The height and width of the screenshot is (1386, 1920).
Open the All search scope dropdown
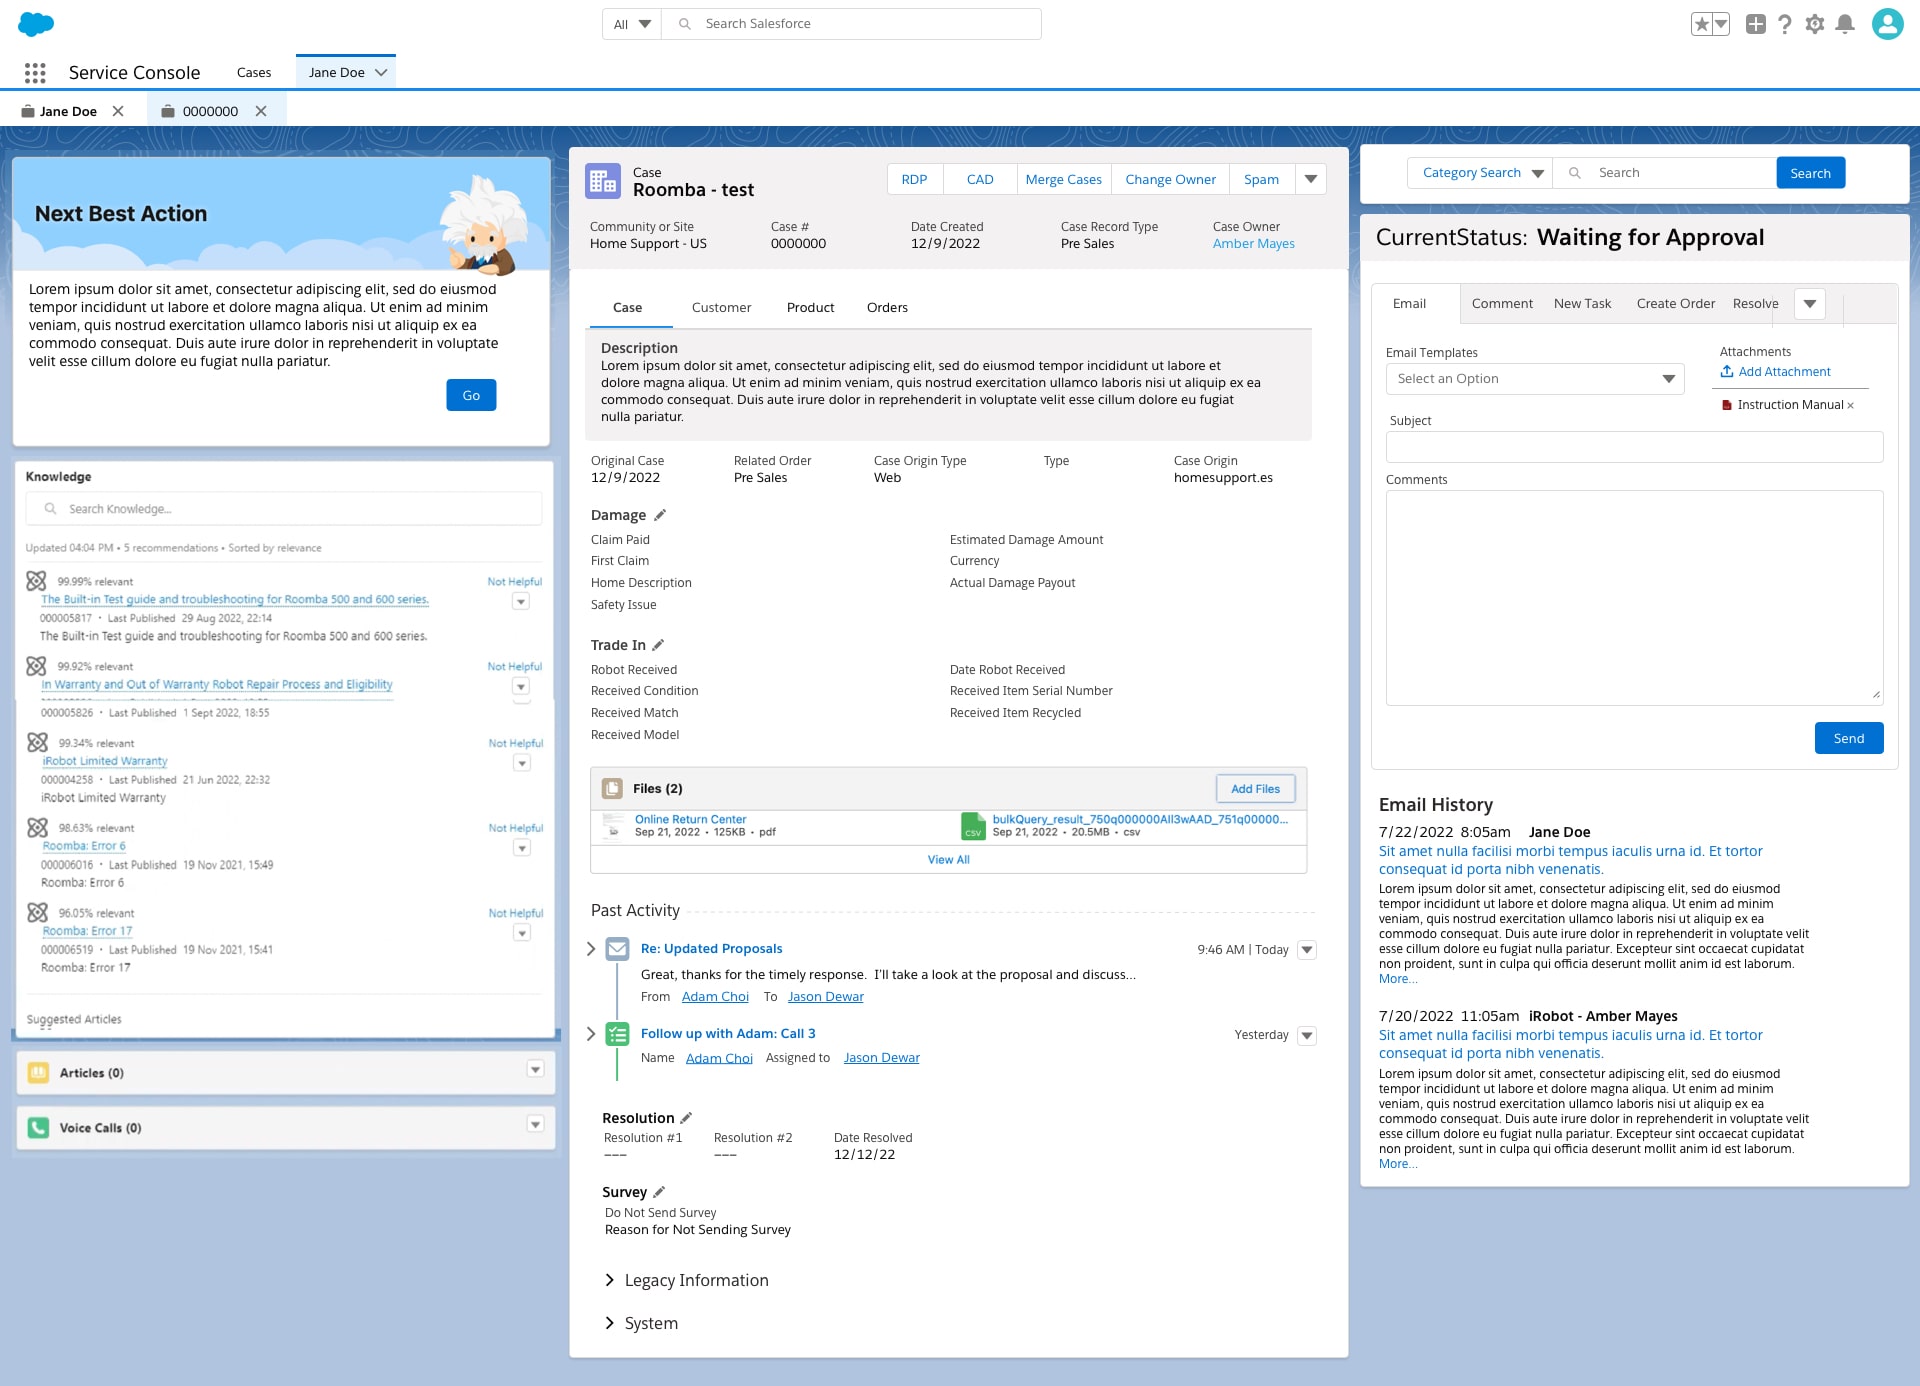pyautogui.click(x=632, y=24)
